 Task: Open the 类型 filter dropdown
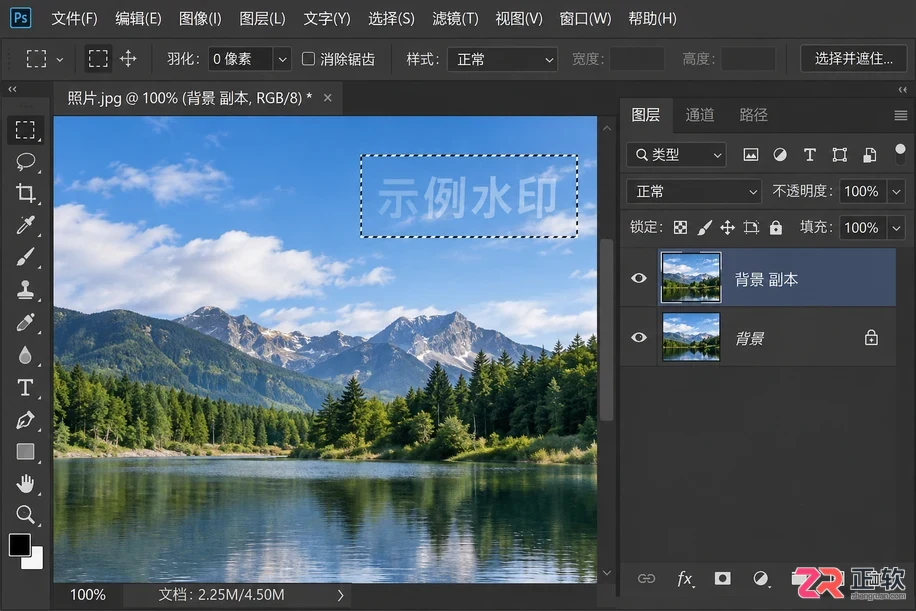676,155
